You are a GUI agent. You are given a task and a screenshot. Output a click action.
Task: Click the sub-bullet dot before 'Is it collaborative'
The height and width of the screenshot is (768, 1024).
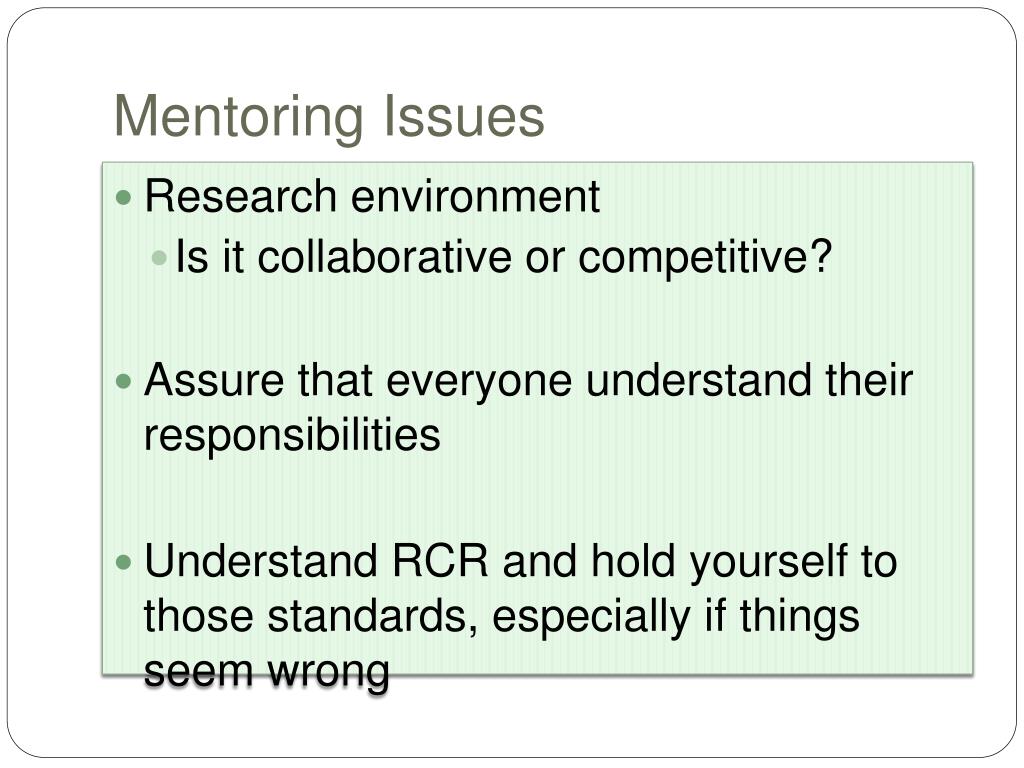pyautogui.click(x=159, y=257)
